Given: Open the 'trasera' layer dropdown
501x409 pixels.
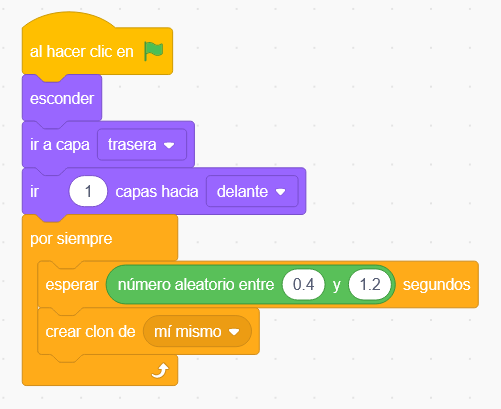Looking at the screenshot, I should pyautogui.click(x=142, y=145).
